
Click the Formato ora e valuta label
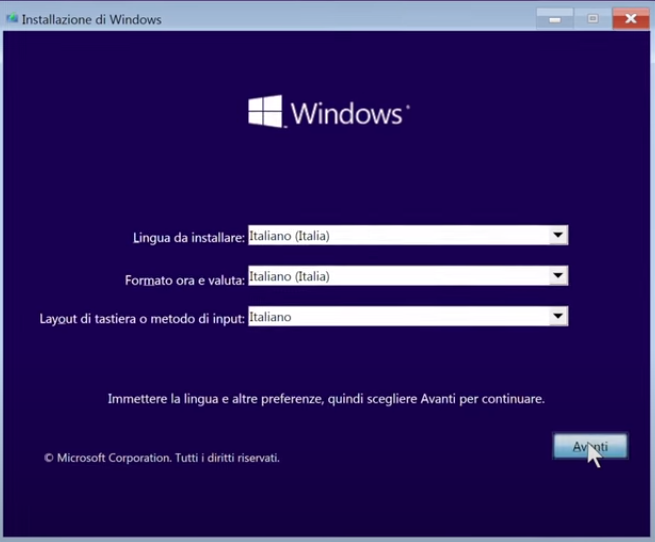[185, 280]
